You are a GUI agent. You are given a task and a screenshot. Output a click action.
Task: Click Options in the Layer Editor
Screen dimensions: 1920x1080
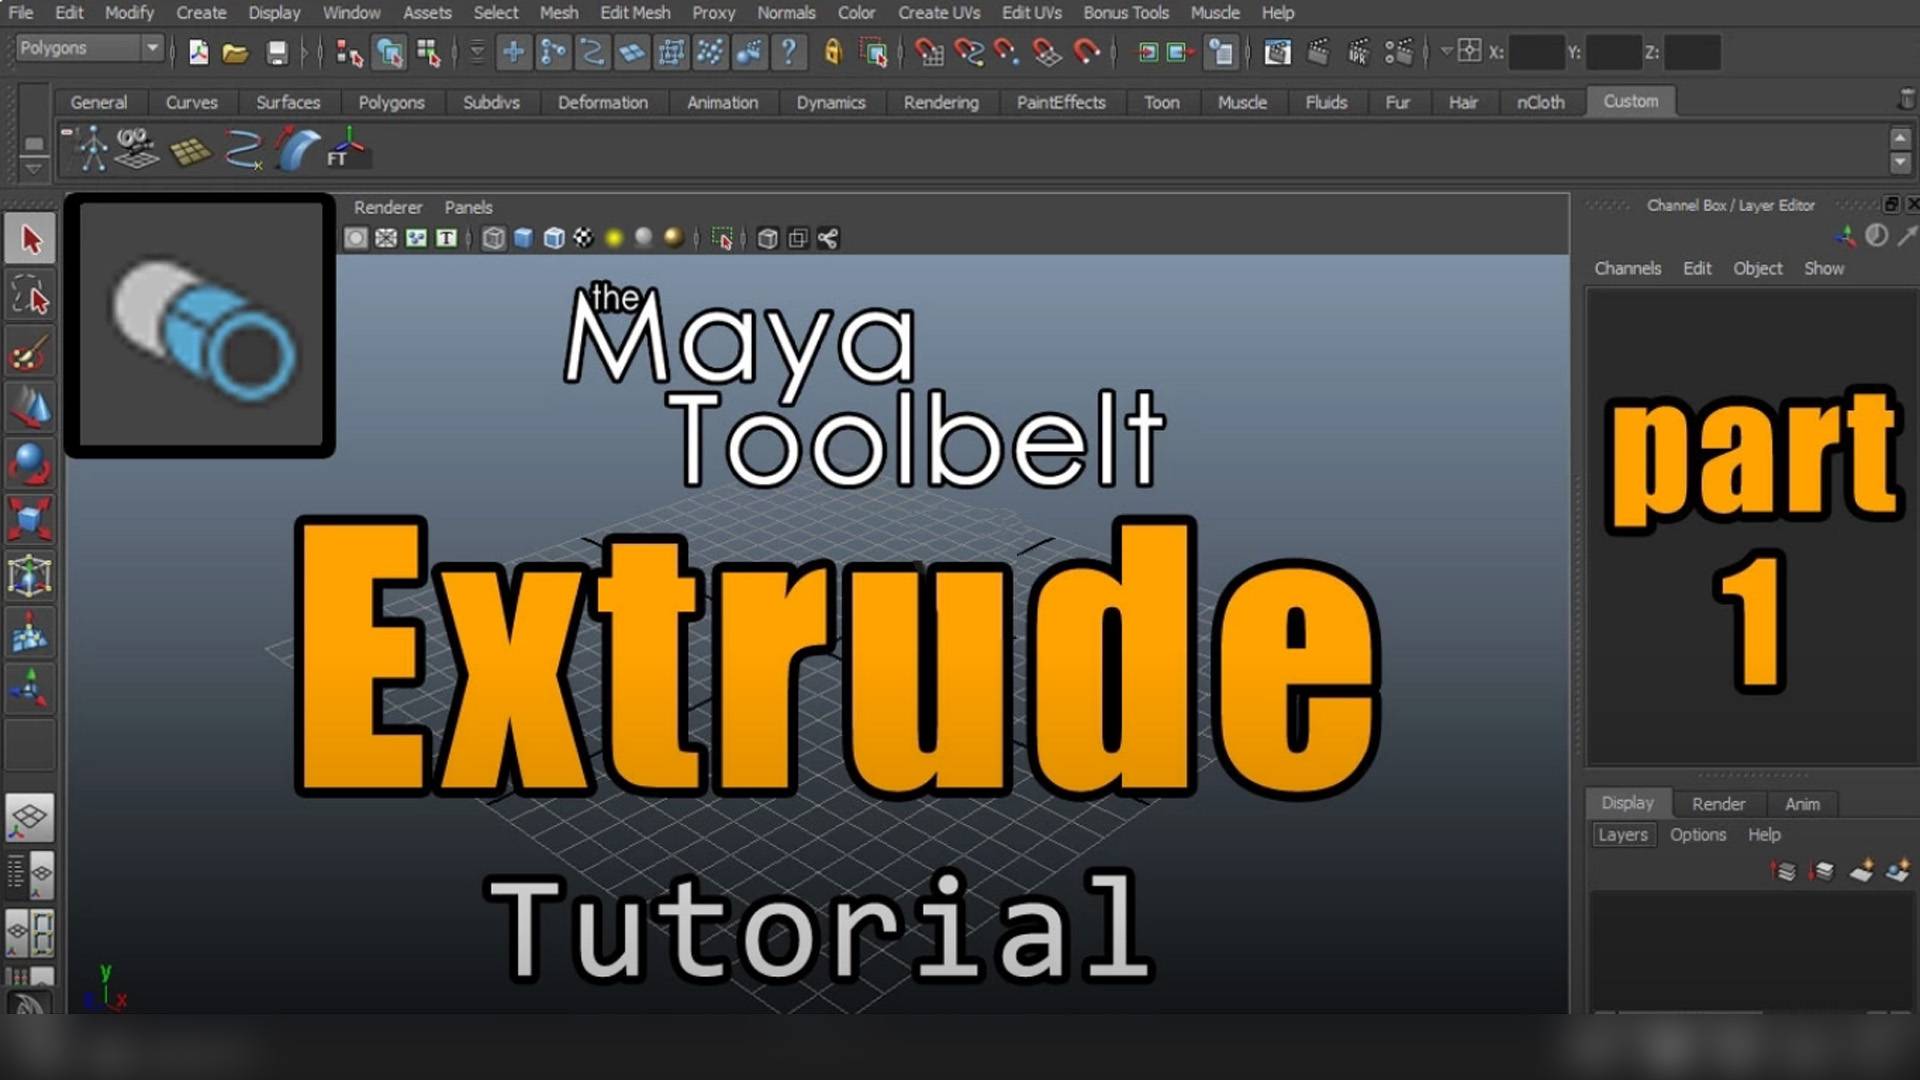pos(1697,834)
